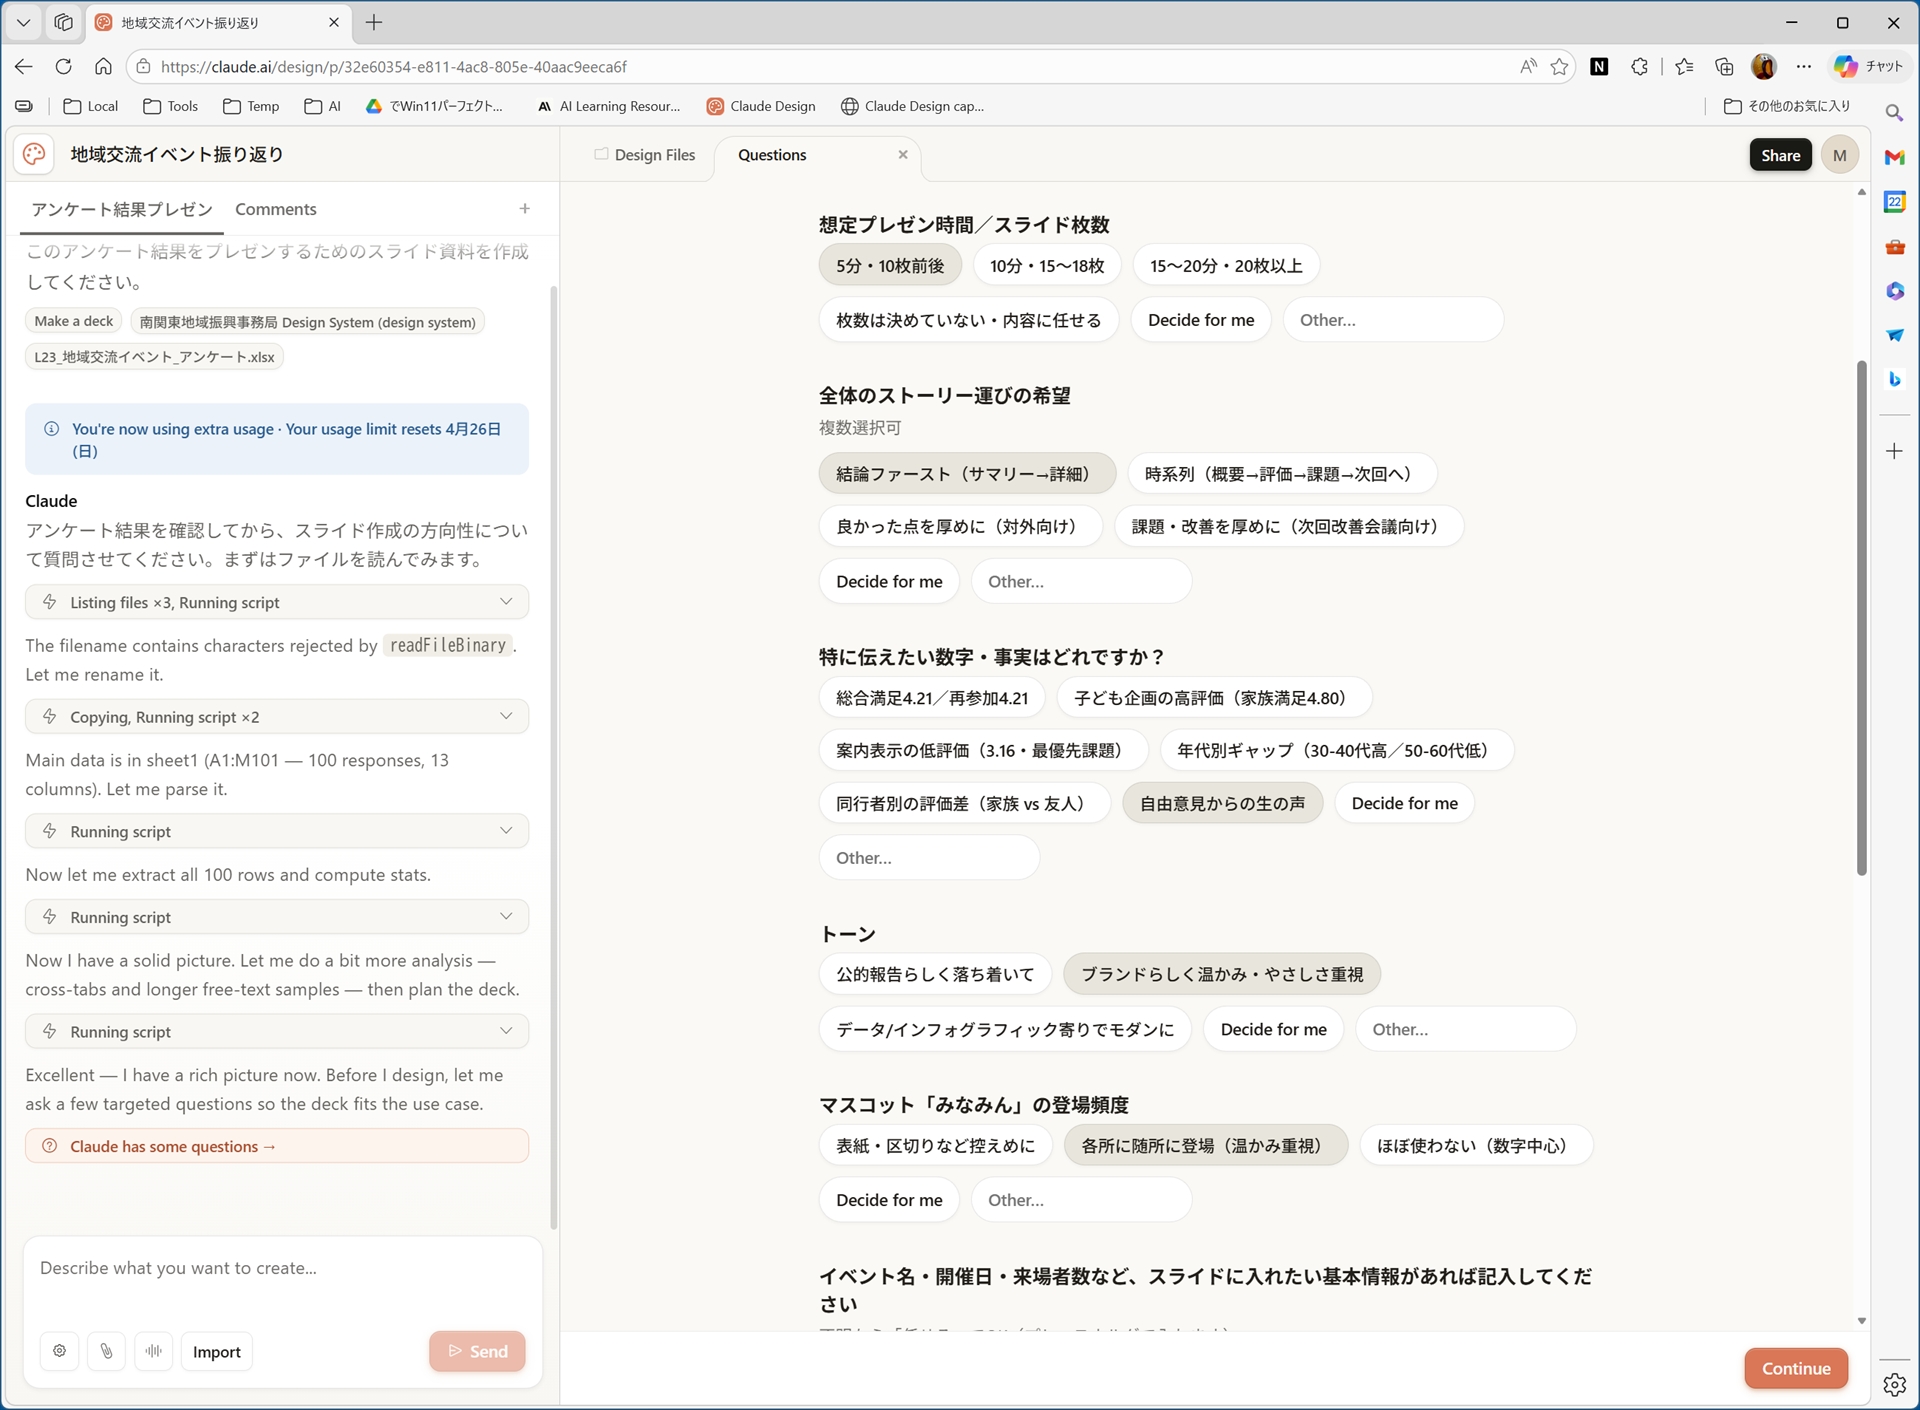
Task: Launch Bing from the right sidebar
Action: (x=1895, y=379)
